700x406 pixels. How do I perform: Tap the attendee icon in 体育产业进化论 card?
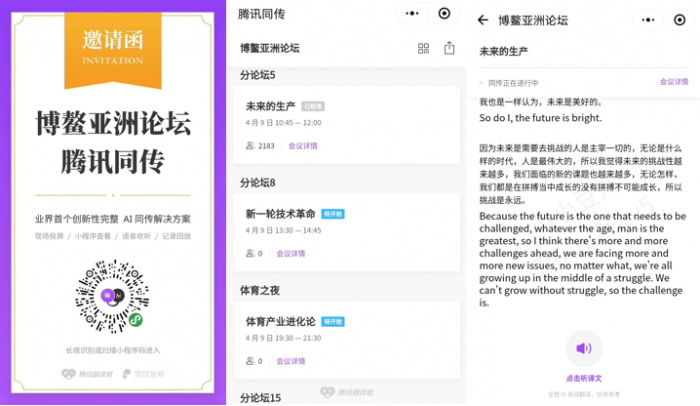[250, 361]
